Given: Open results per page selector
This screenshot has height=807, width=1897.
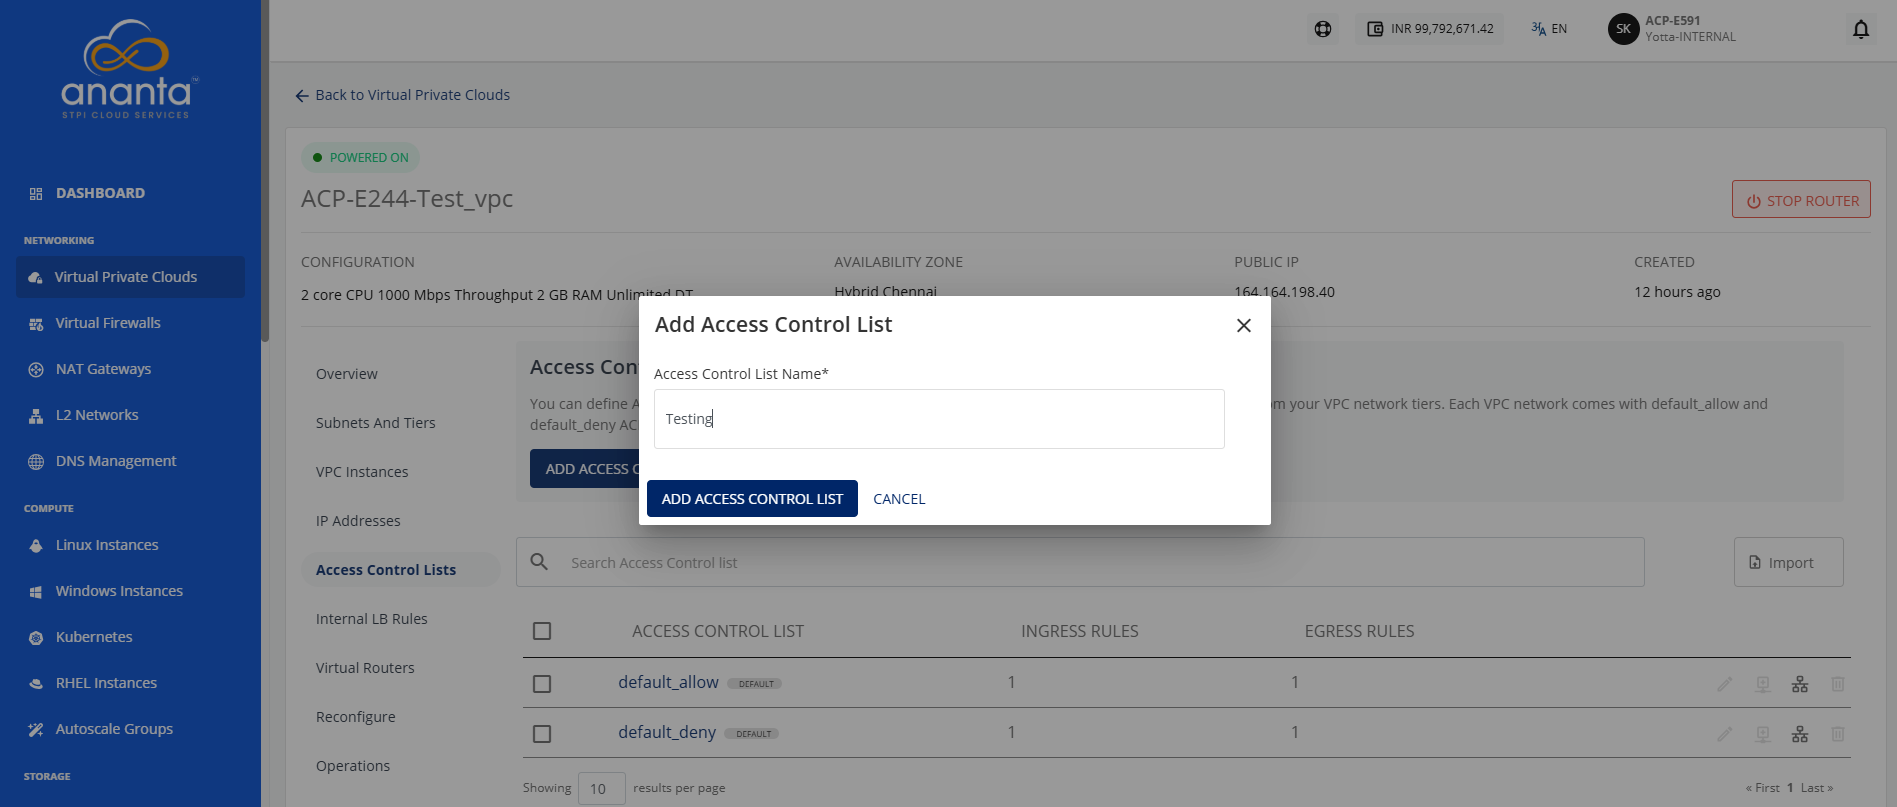Looking at the screenshot, I should pyautogui.click(x=601, y=788).
